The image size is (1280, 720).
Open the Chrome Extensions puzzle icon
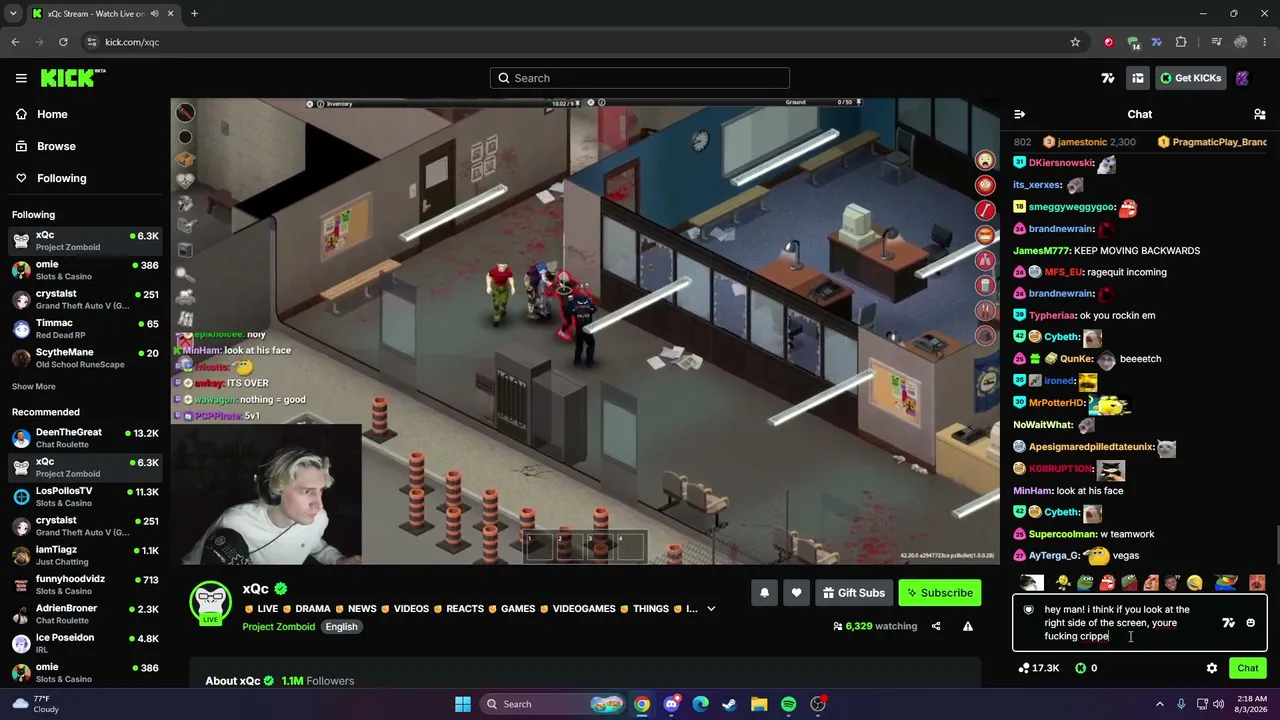tap(1181, 42)
